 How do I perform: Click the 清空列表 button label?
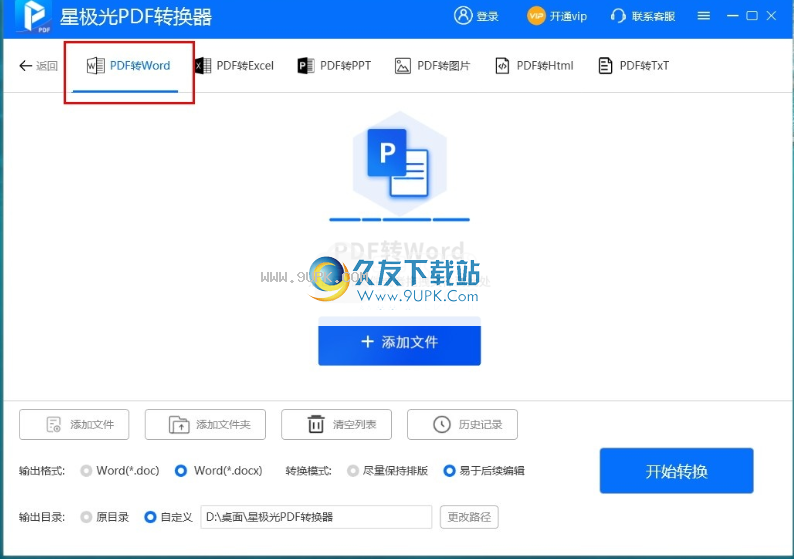354,424
